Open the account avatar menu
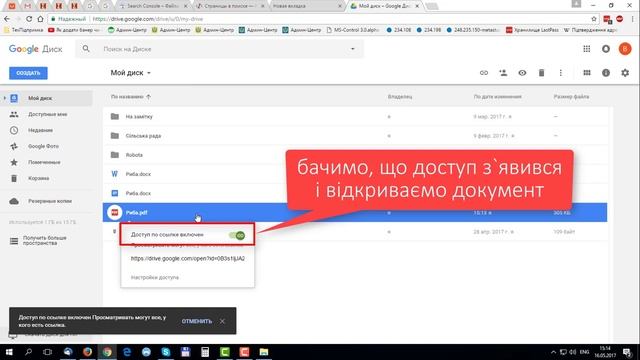640x360 pixels. tap(624, 49)
